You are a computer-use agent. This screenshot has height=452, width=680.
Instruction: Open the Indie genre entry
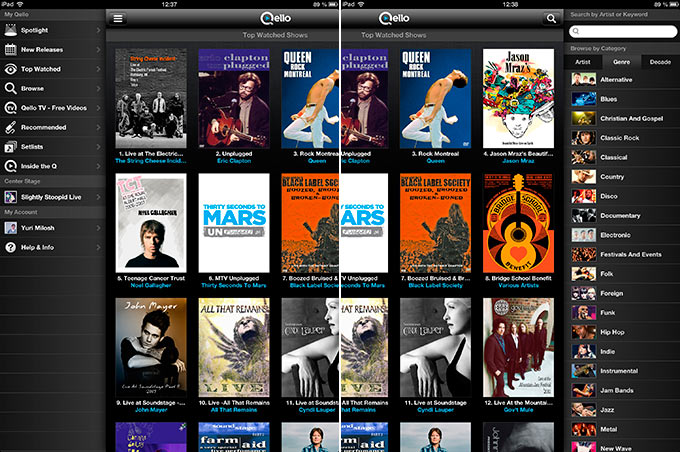click(622, 351)
